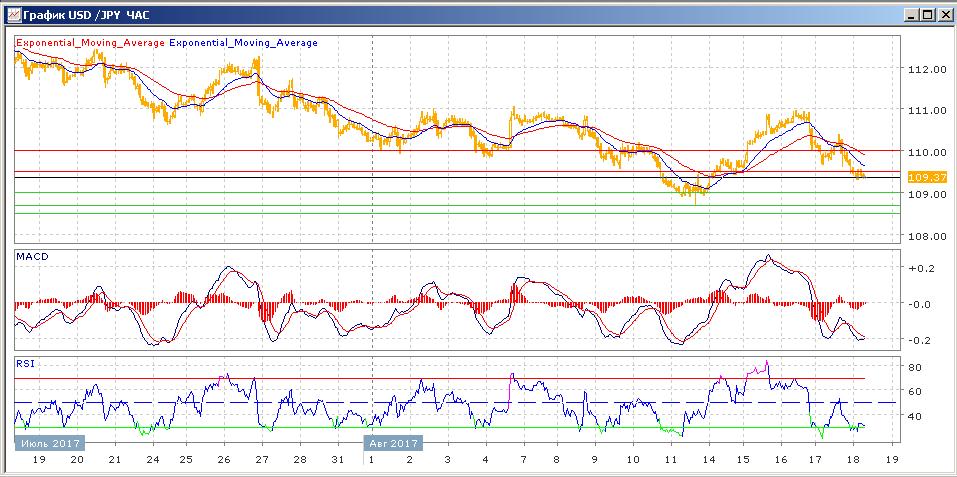Screen dimensions: 957x477
Task: Click the 110.00 price axis label
Action: [x=924, y=152]
